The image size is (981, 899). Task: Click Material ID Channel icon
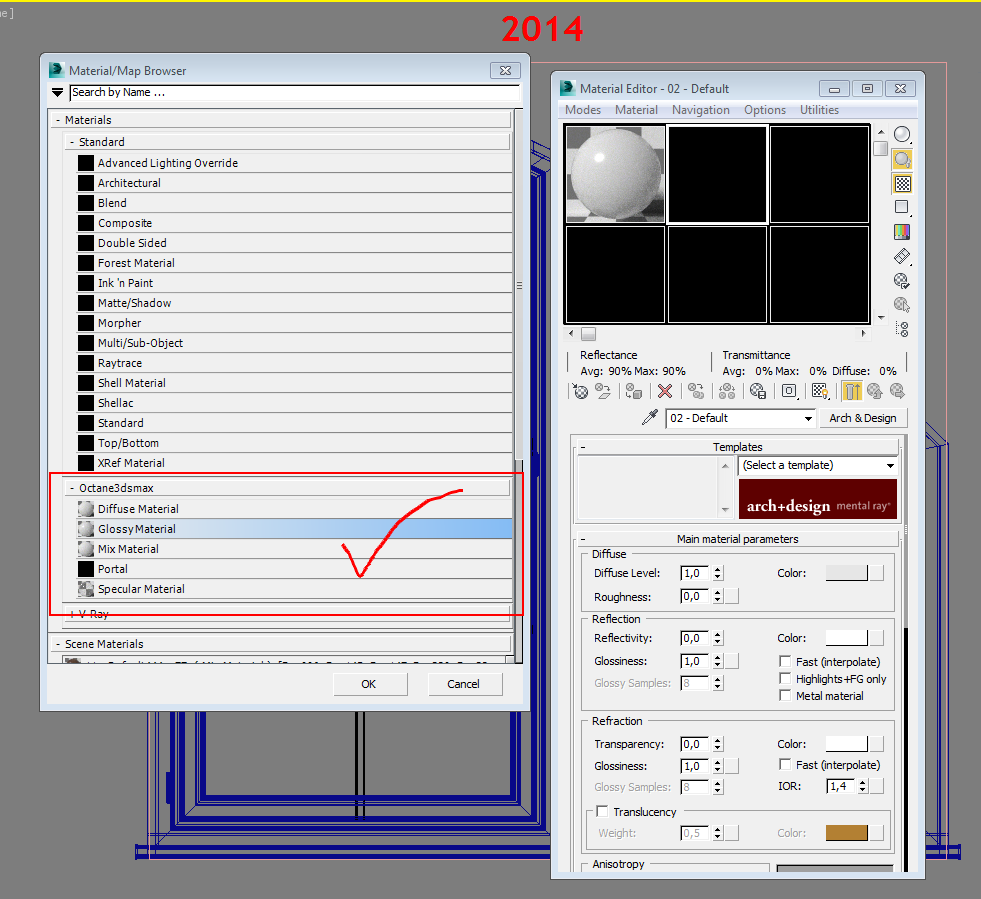789,392
